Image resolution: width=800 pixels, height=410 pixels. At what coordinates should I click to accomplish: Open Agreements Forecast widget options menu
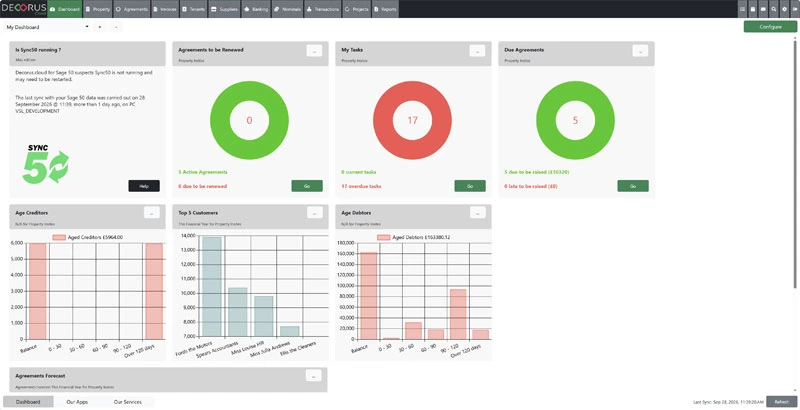[x=313, y=376]
